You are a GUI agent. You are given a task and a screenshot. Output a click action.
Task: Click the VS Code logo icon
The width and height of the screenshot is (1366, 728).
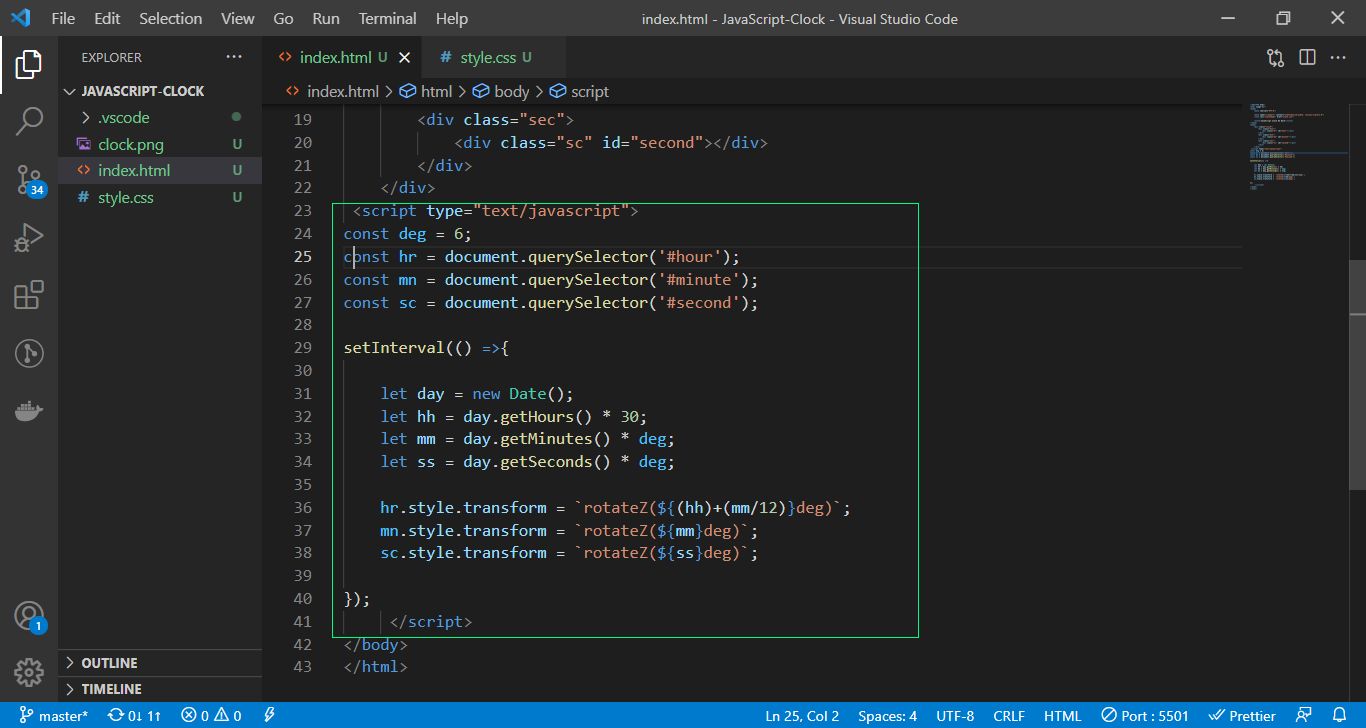click(21, 18)
